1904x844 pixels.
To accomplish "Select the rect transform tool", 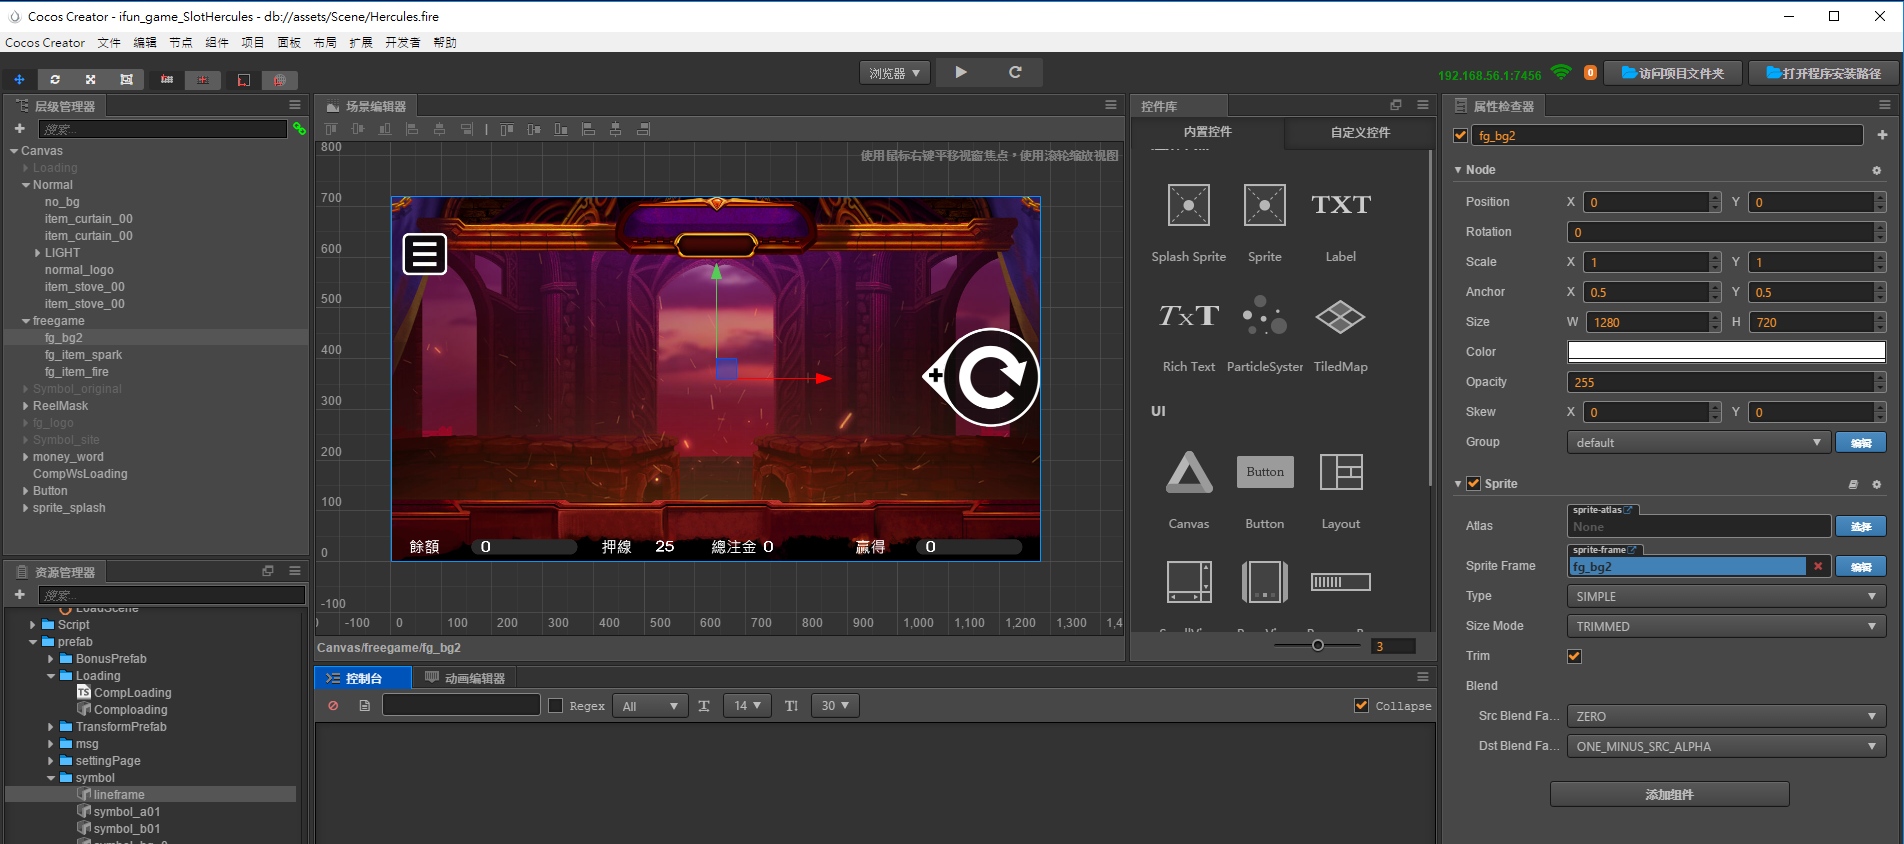I will pyautogui.click(x=126, y=79).
